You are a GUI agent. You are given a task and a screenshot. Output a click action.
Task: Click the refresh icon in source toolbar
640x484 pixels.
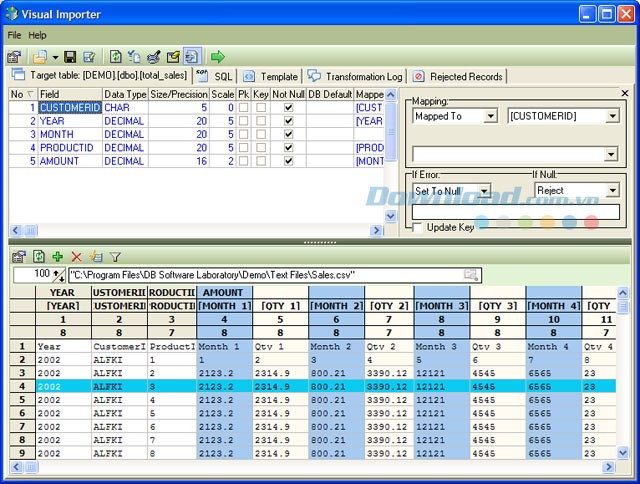pos(38,256)
